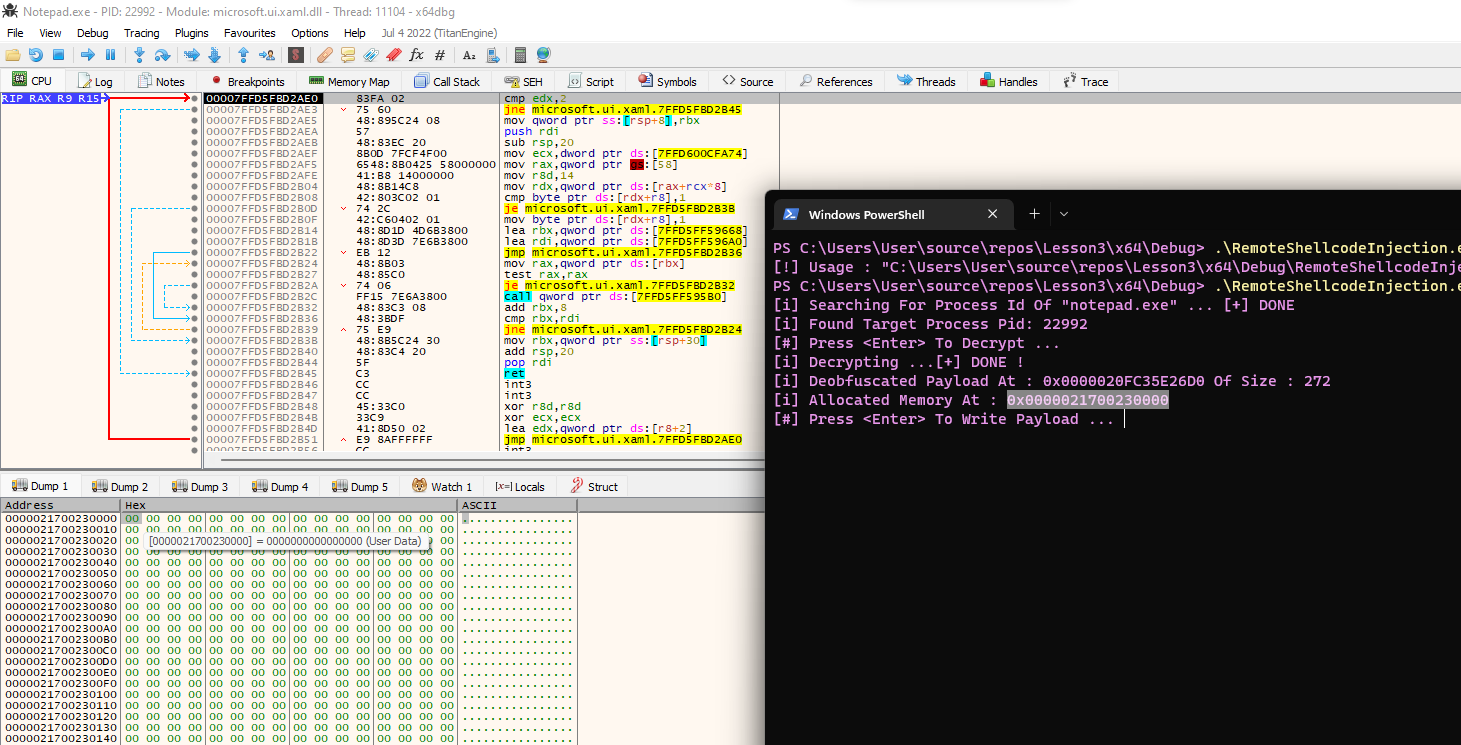Restart the debugged program via toolbar
This screenshot has width=1461, height=745.
[x=36, y=55]
